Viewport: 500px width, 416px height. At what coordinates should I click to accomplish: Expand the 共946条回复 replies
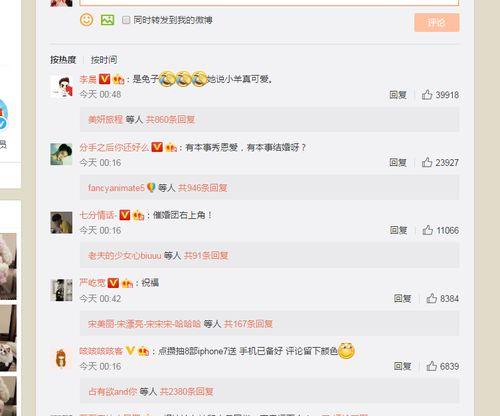pos(203,188)
